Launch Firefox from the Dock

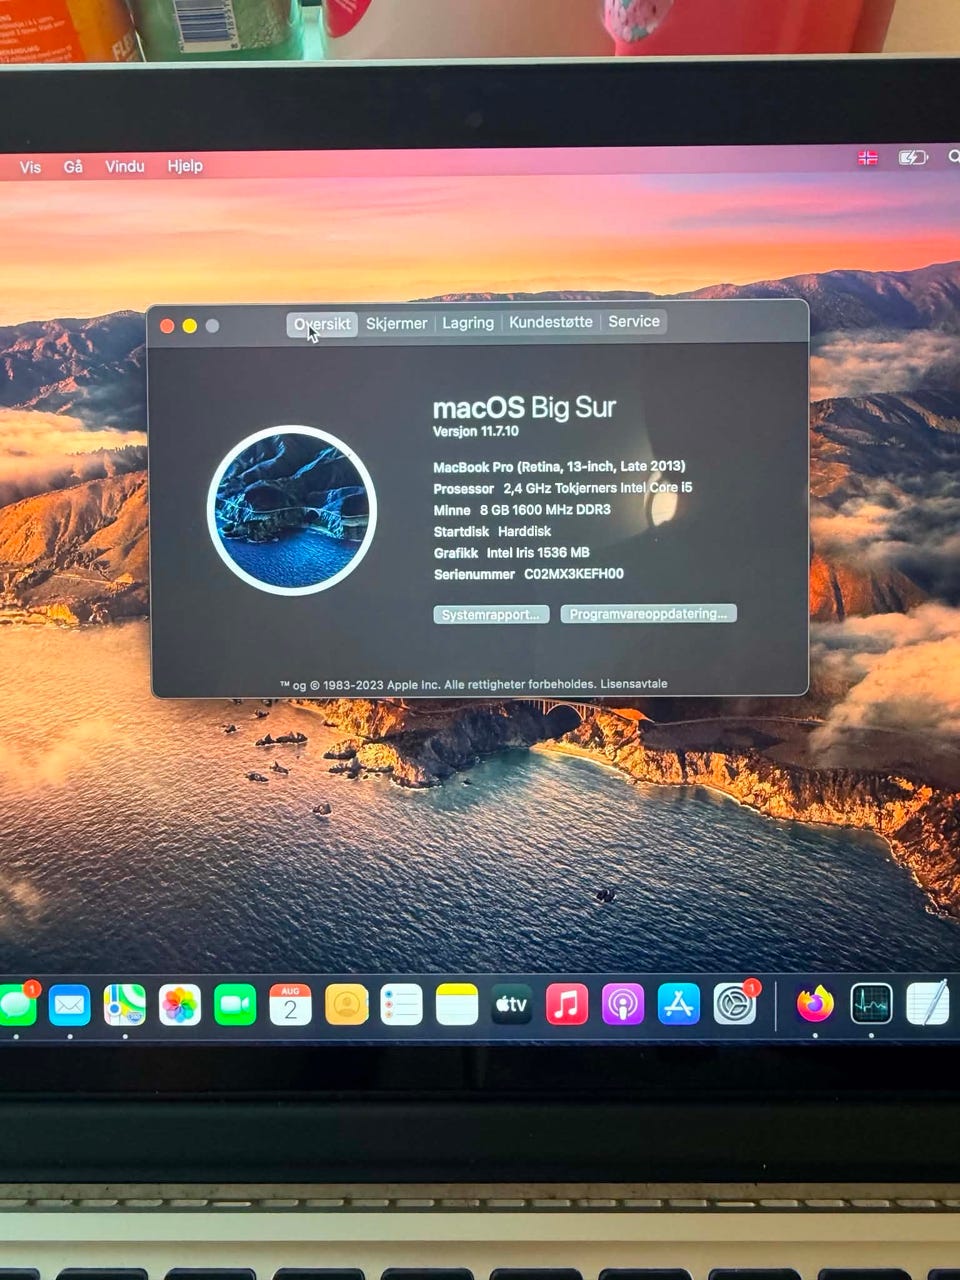[815, 1005]
